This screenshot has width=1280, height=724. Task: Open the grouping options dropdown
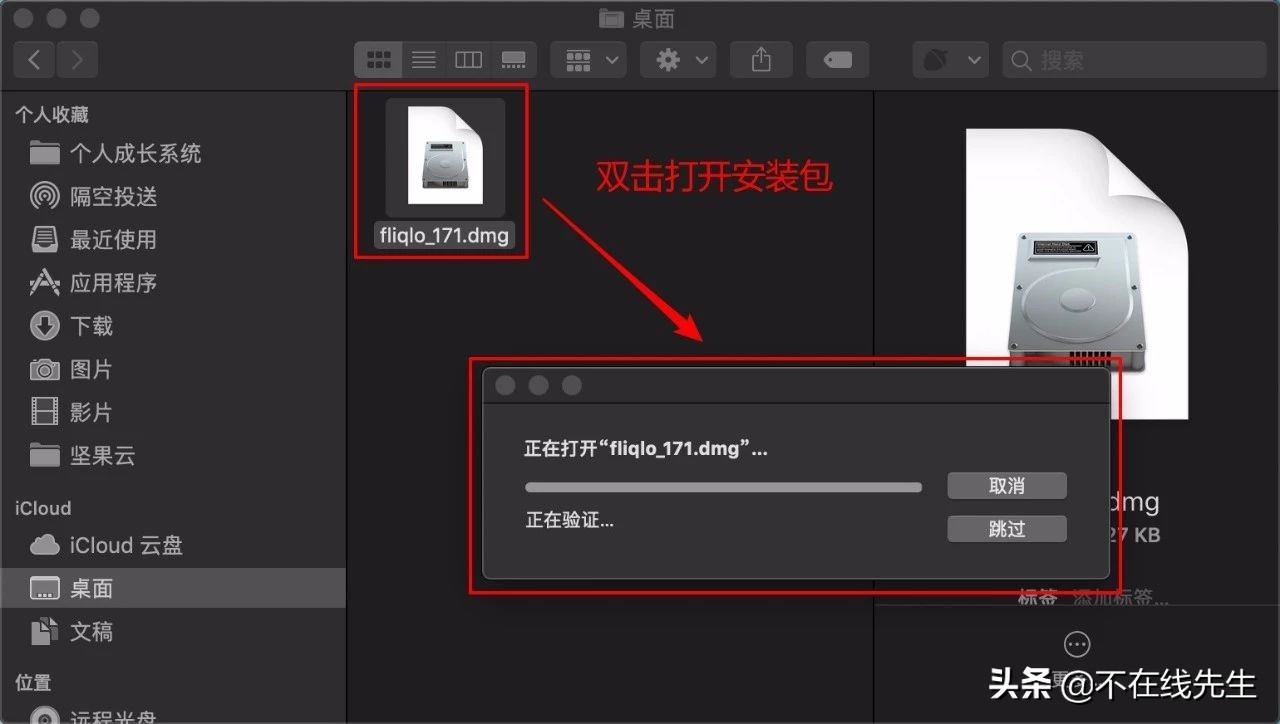(x=588, y=59)
